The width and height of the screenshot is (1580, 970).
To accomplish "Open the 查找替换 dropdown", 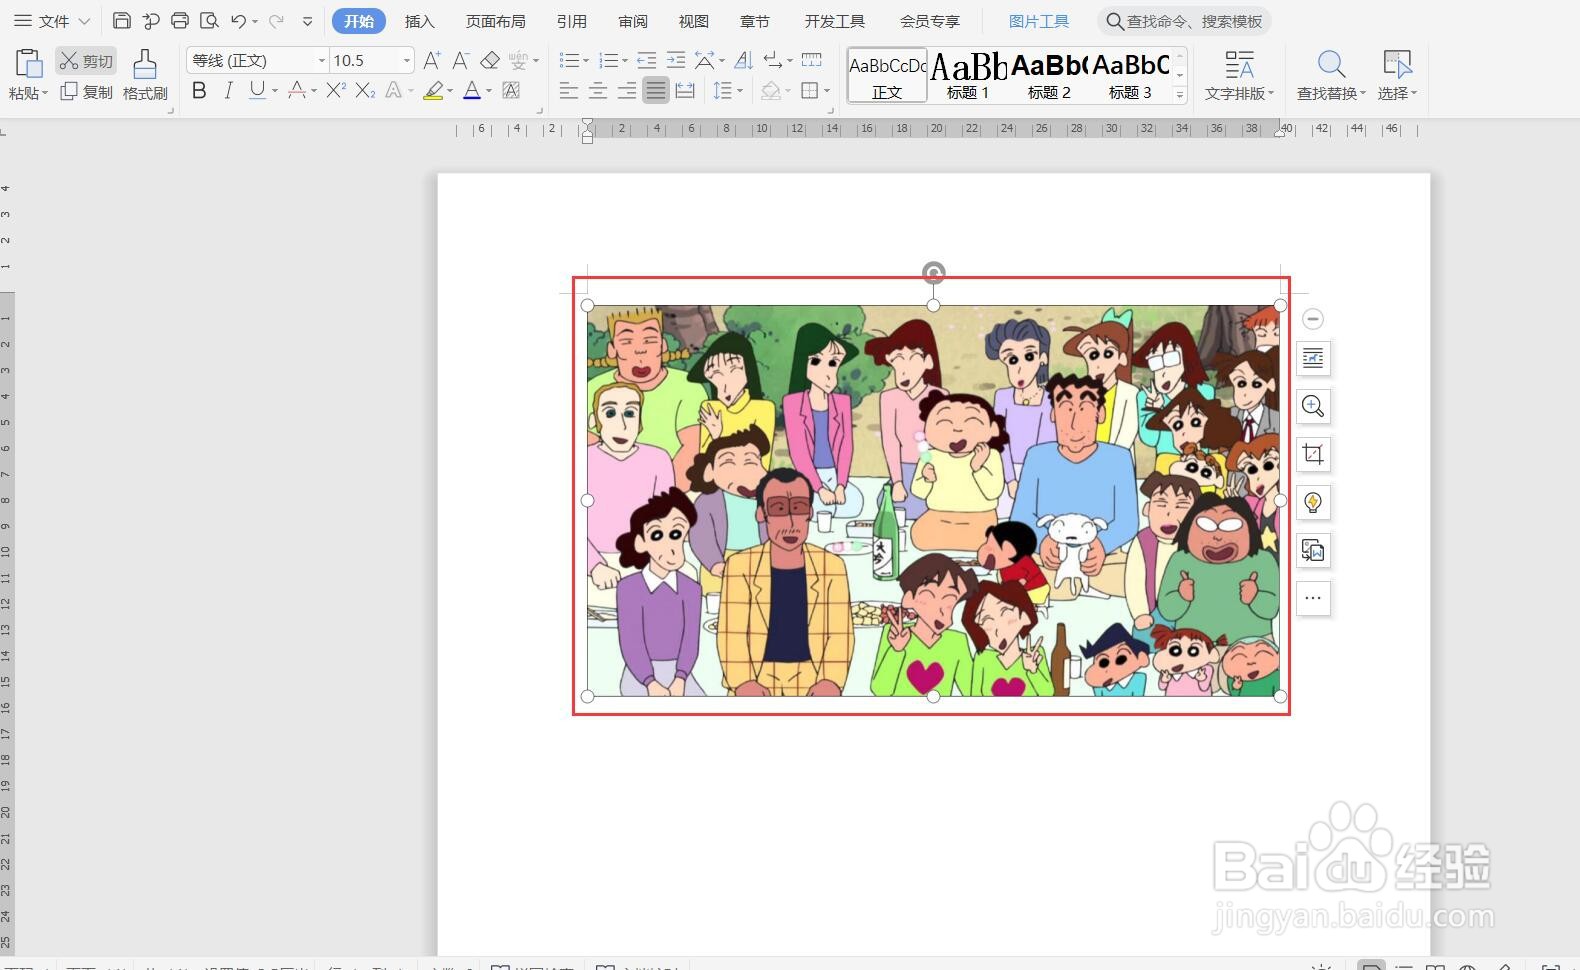I will (x=1331, y=93).
